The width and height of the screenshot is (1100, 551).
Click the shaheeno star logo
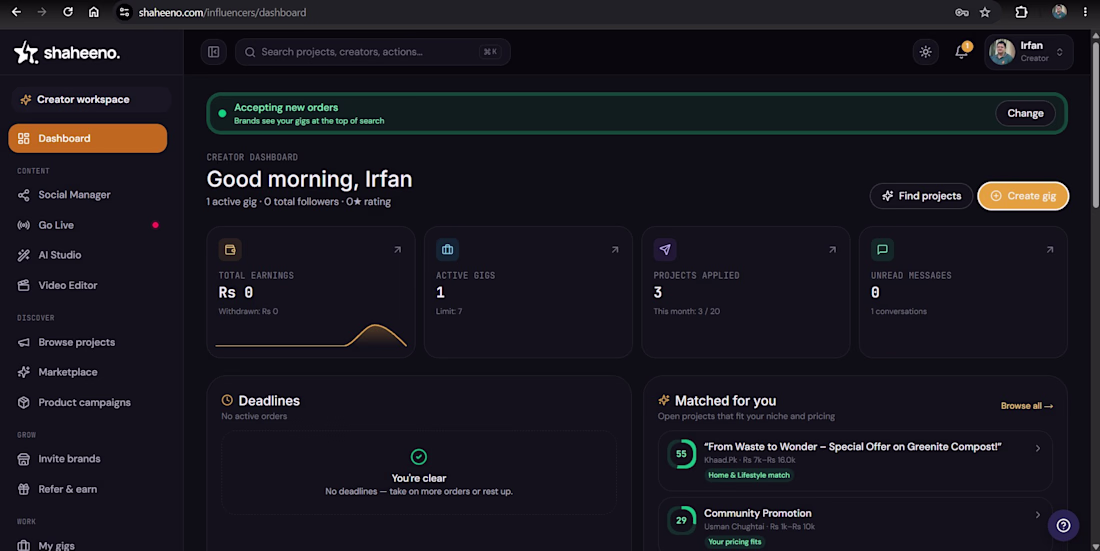click(x=26, y=52)
